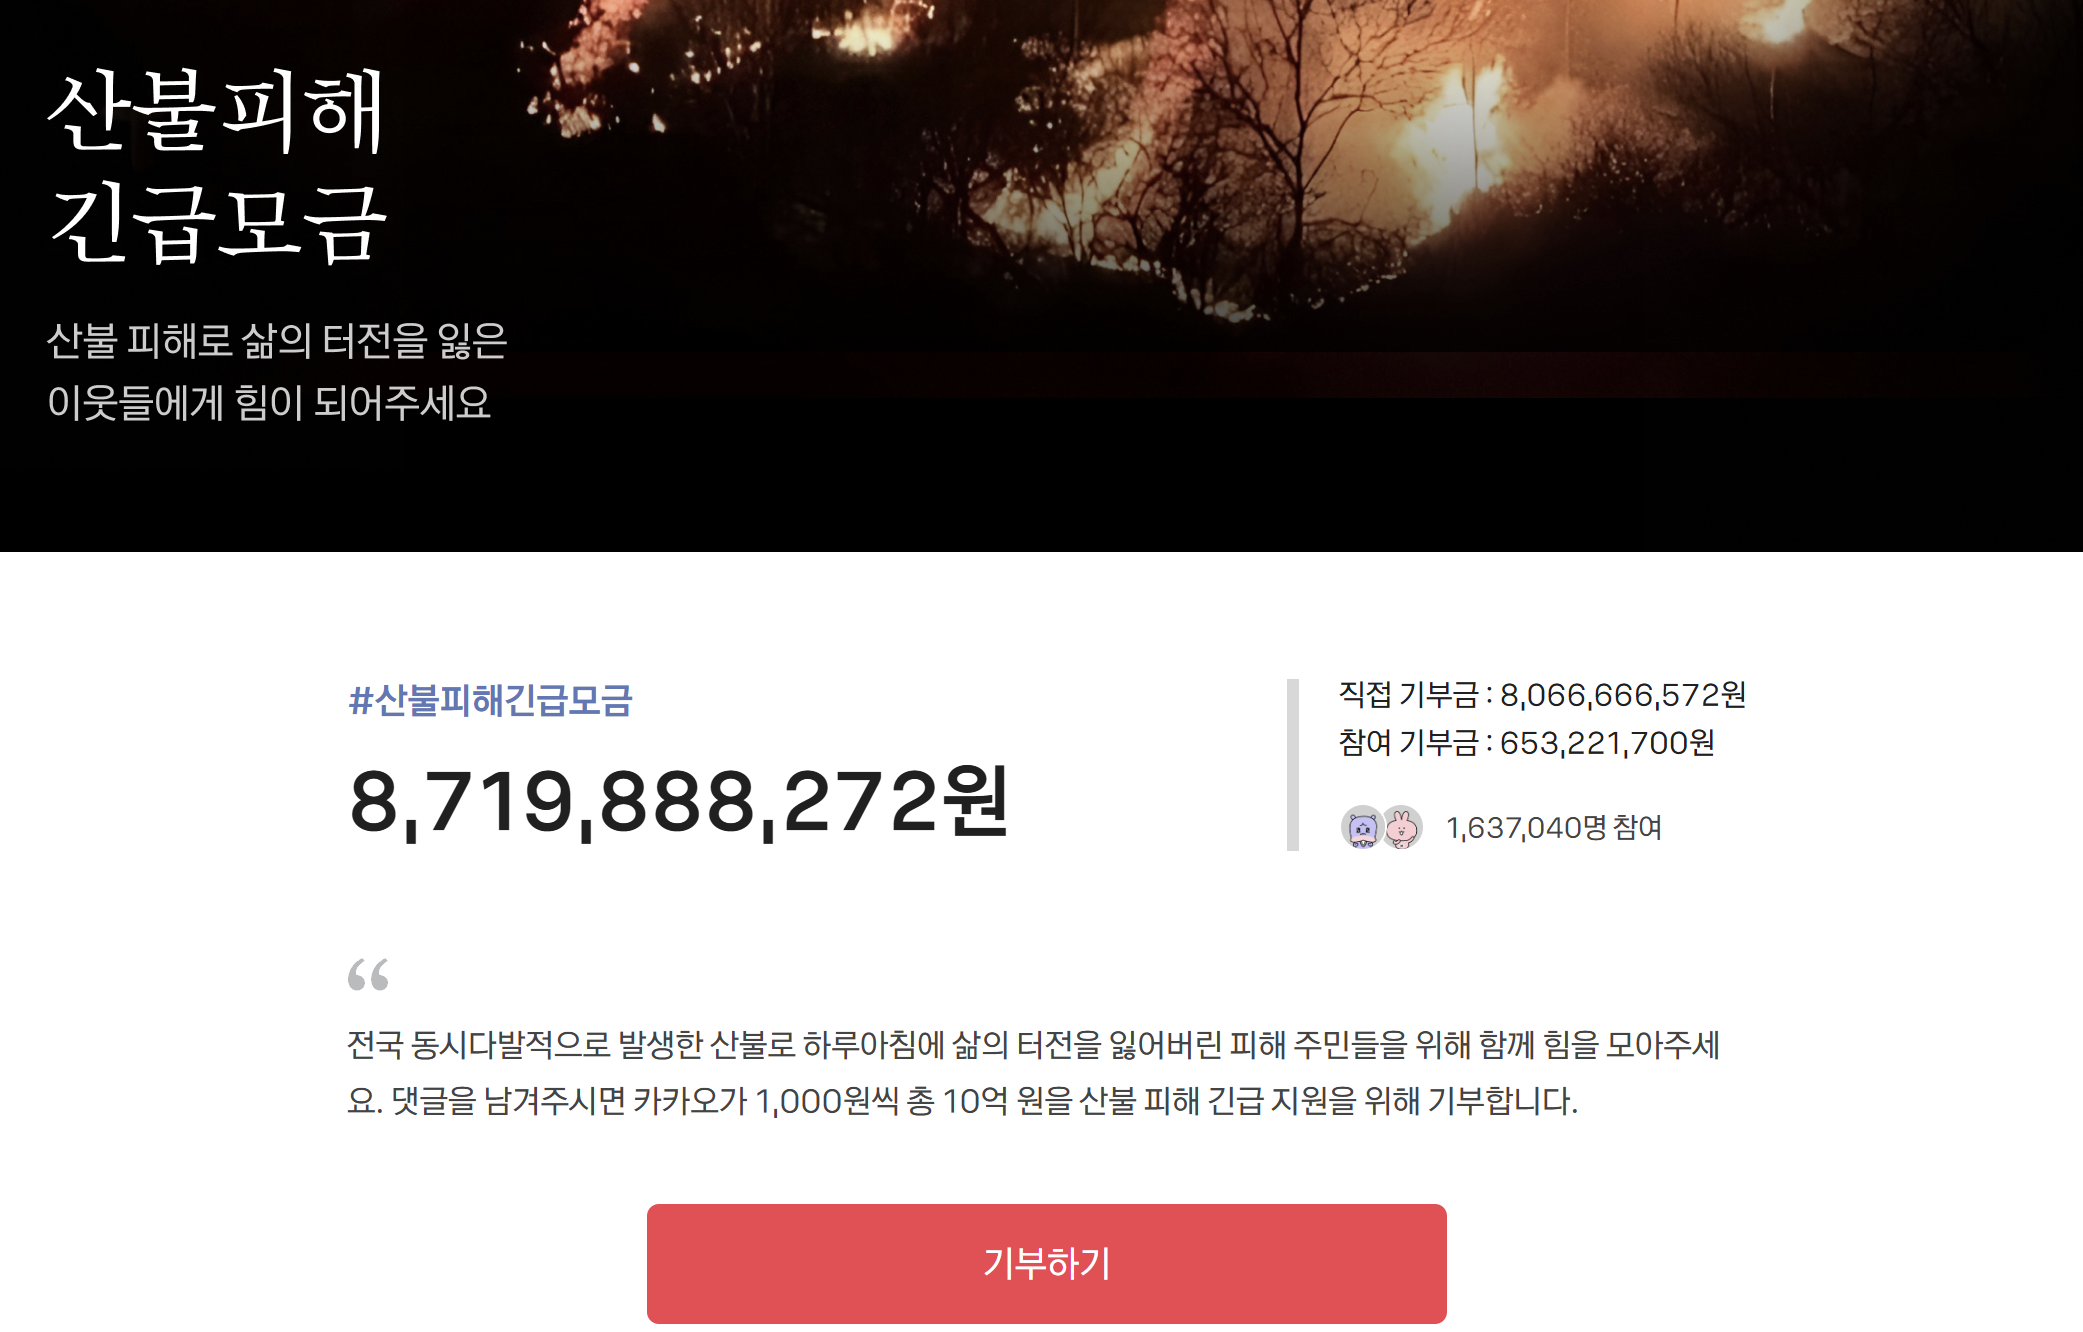
Task: Open the #산불피해긴급모금 hashtag link
Action: 490,700
